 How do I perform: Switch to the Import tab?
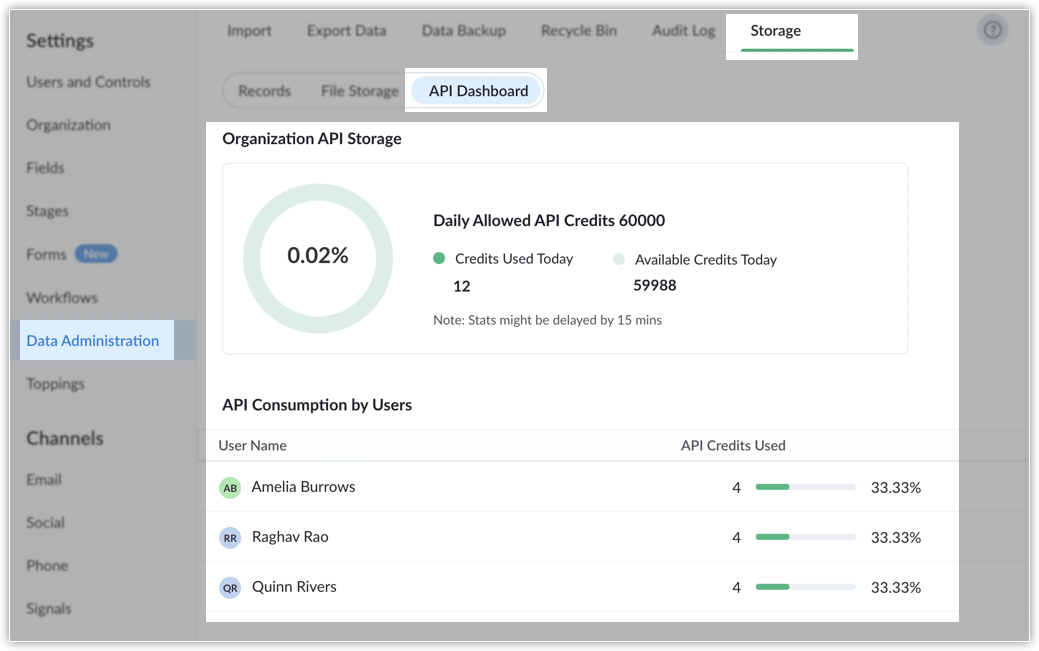click(249, 30)
